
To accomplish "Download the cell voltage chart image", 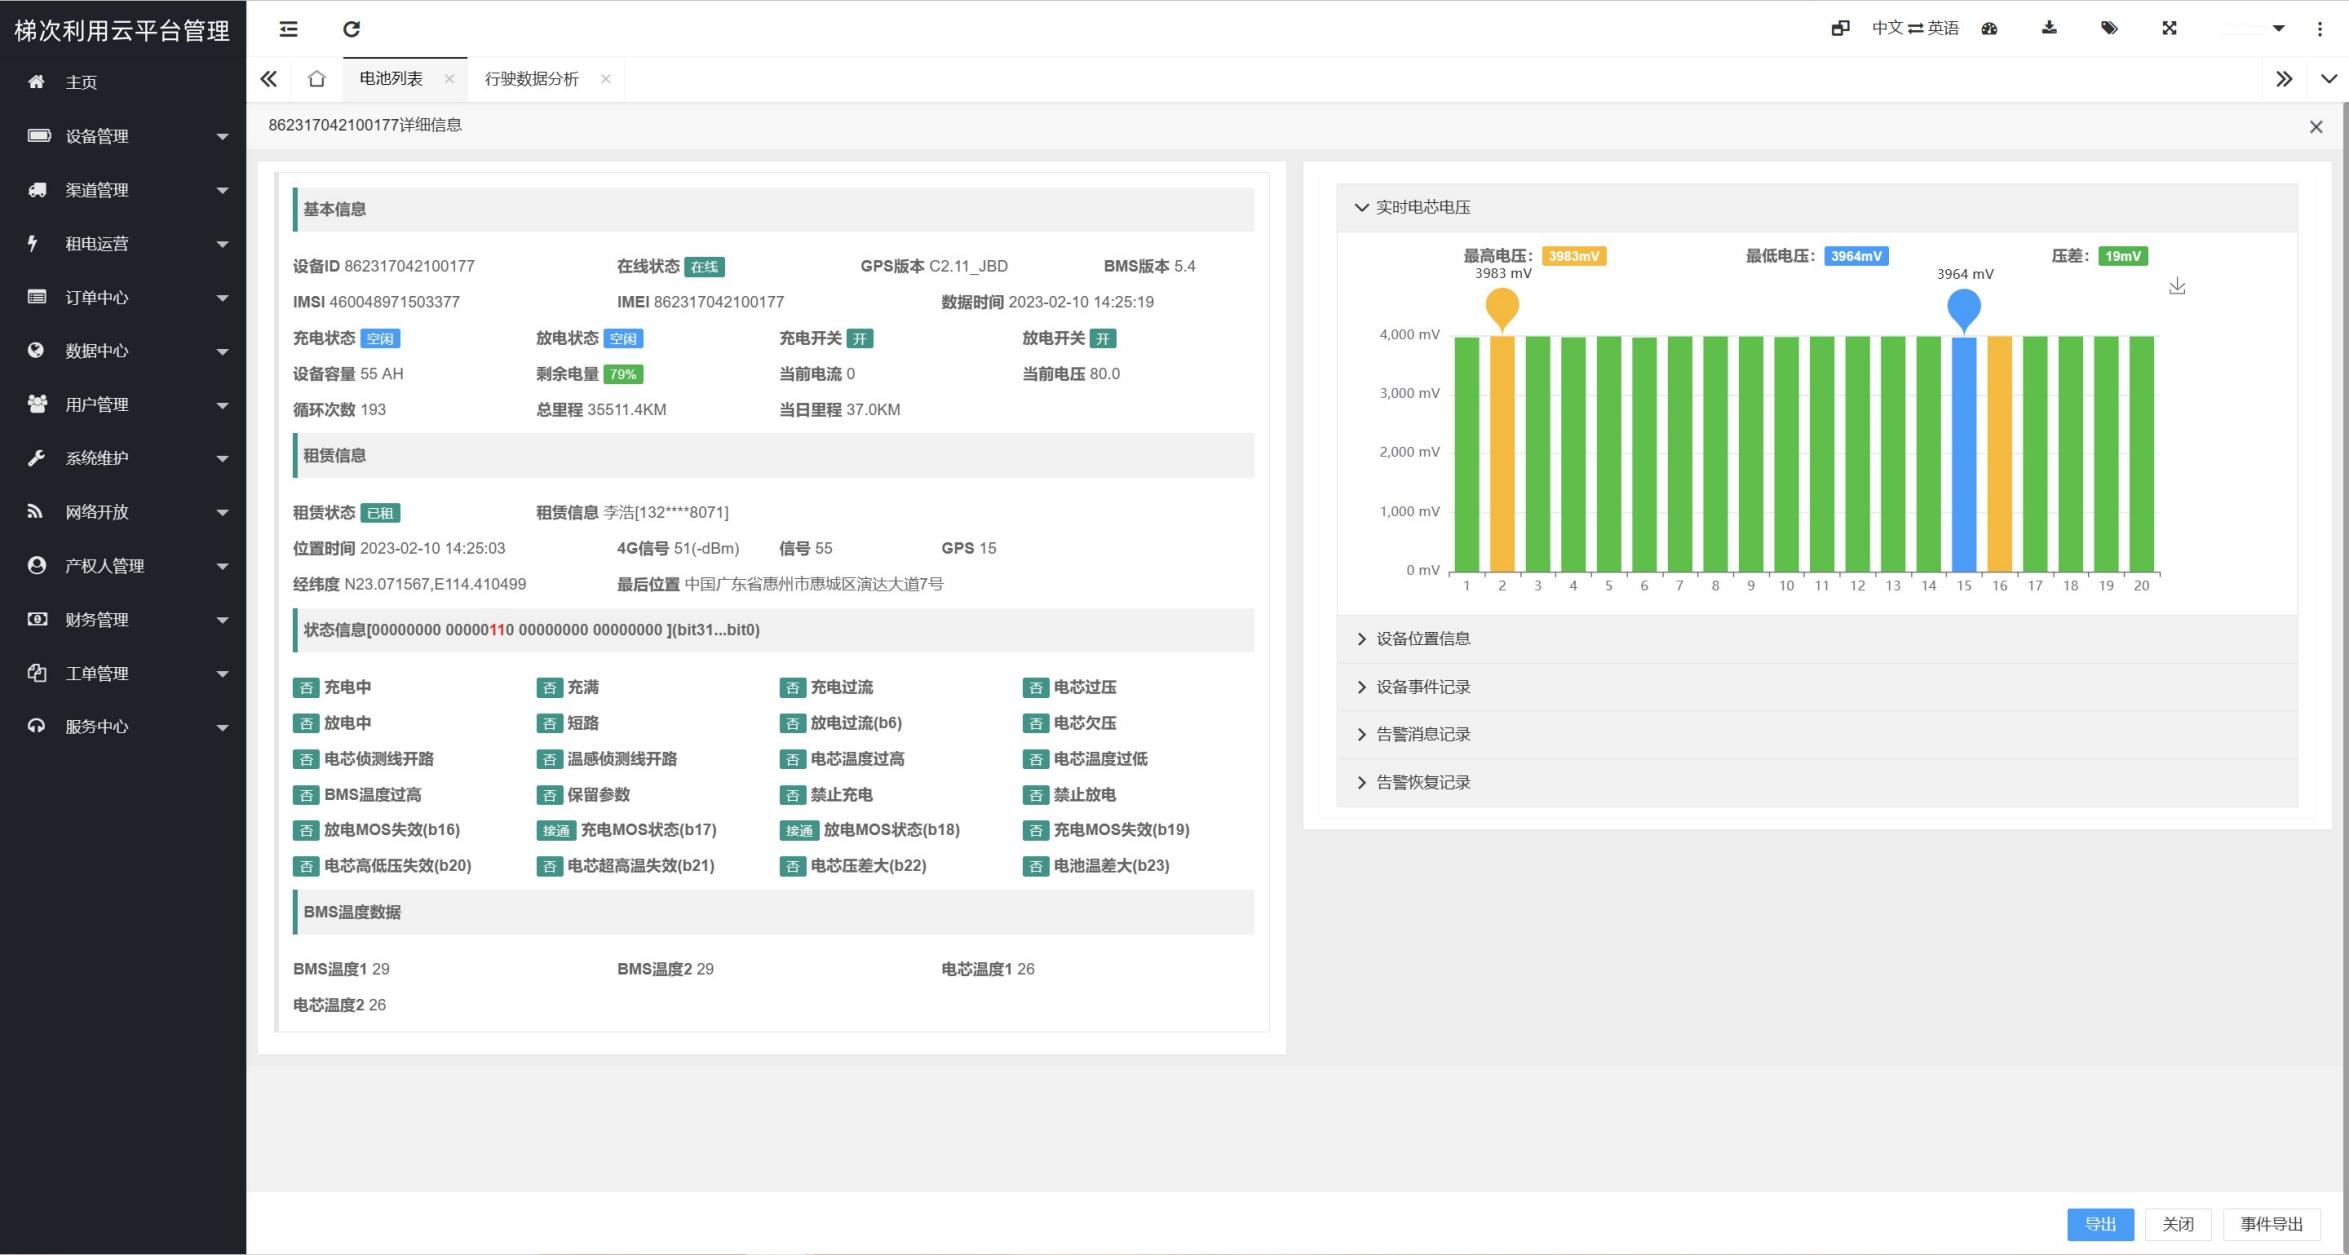I will coord(2177,287).
